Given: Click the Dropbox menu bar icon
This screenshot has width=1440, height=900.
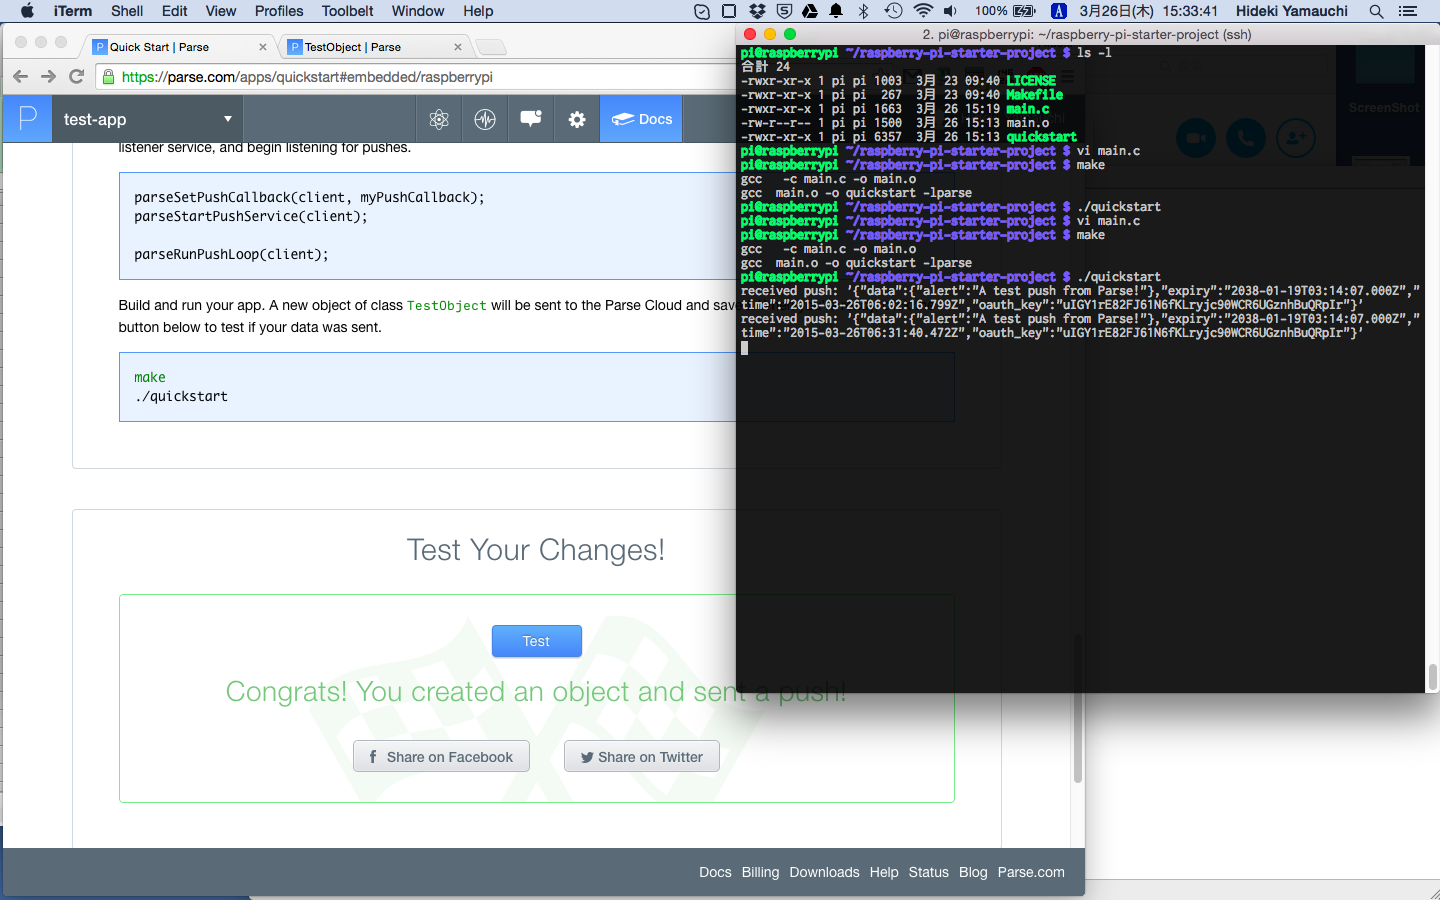Looking at the screenshot, I should (x=757, y=11).
